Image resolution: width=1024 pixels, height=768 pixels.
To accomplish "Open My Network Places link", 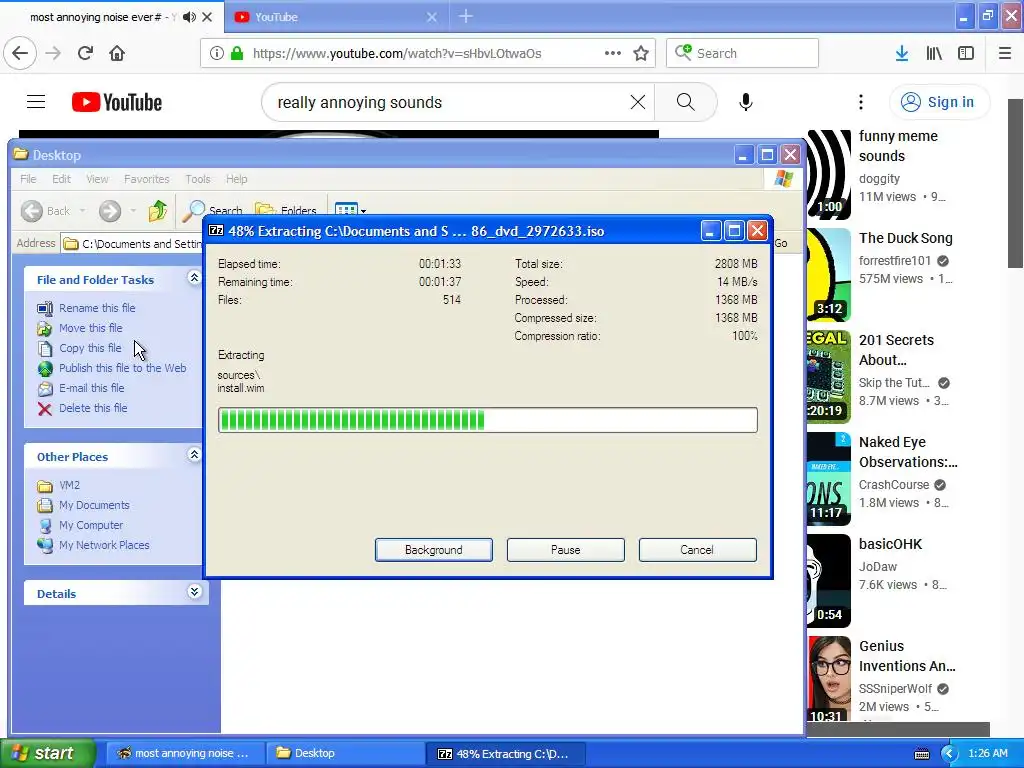I will coord(104,545).
